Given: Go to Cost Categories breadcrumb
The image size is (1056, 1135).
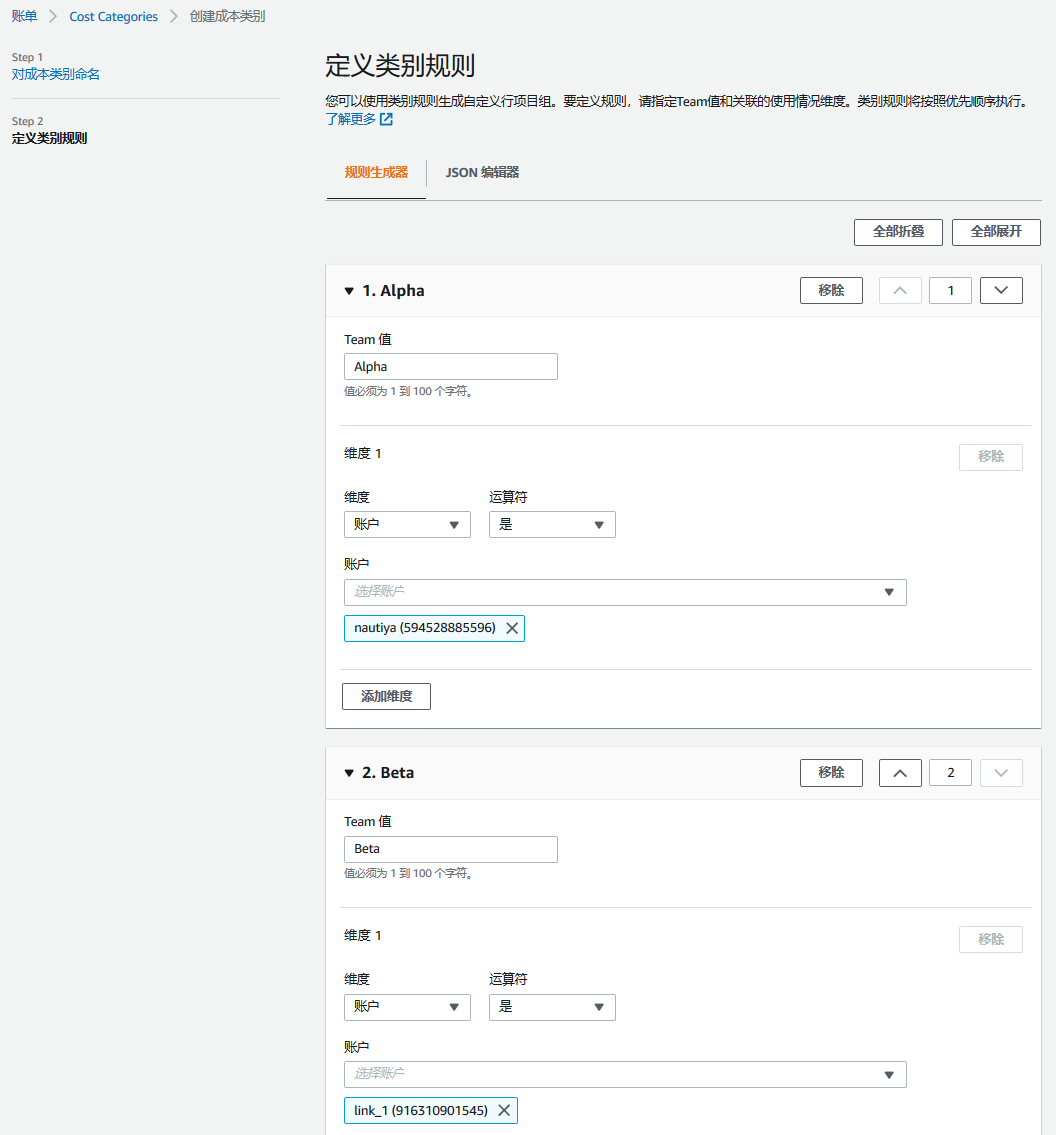Looking at the screenshot, I should (x=114, y=17).
